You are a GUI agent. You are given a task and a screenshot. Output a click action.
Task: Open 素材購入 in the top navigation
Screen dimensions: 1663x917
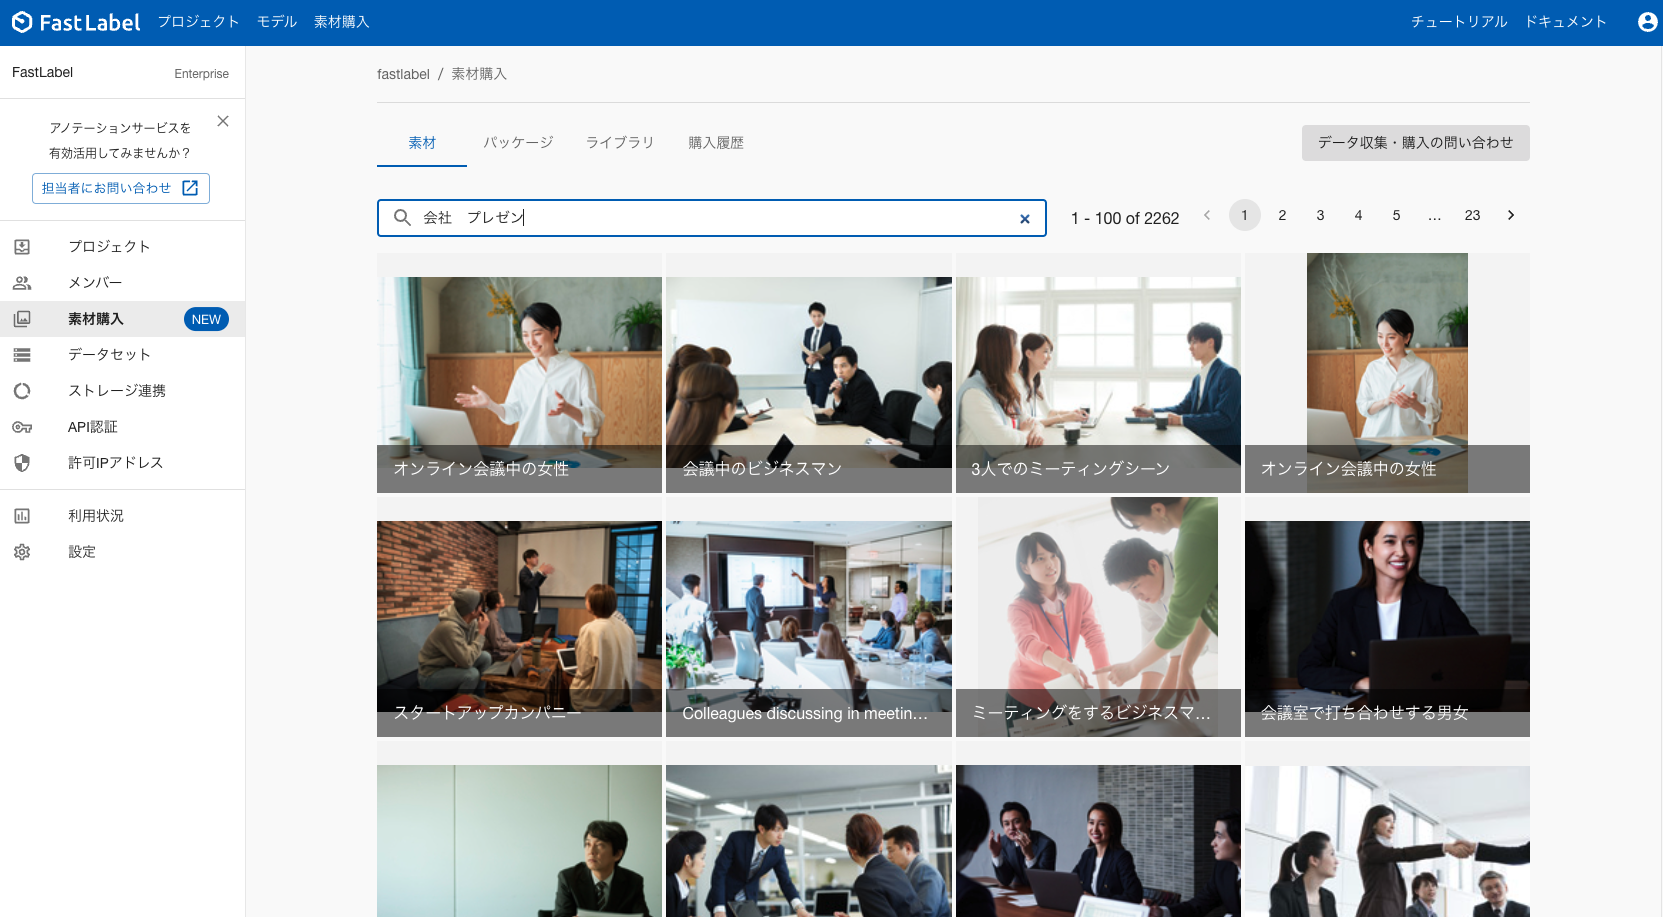tap(342, 22)
